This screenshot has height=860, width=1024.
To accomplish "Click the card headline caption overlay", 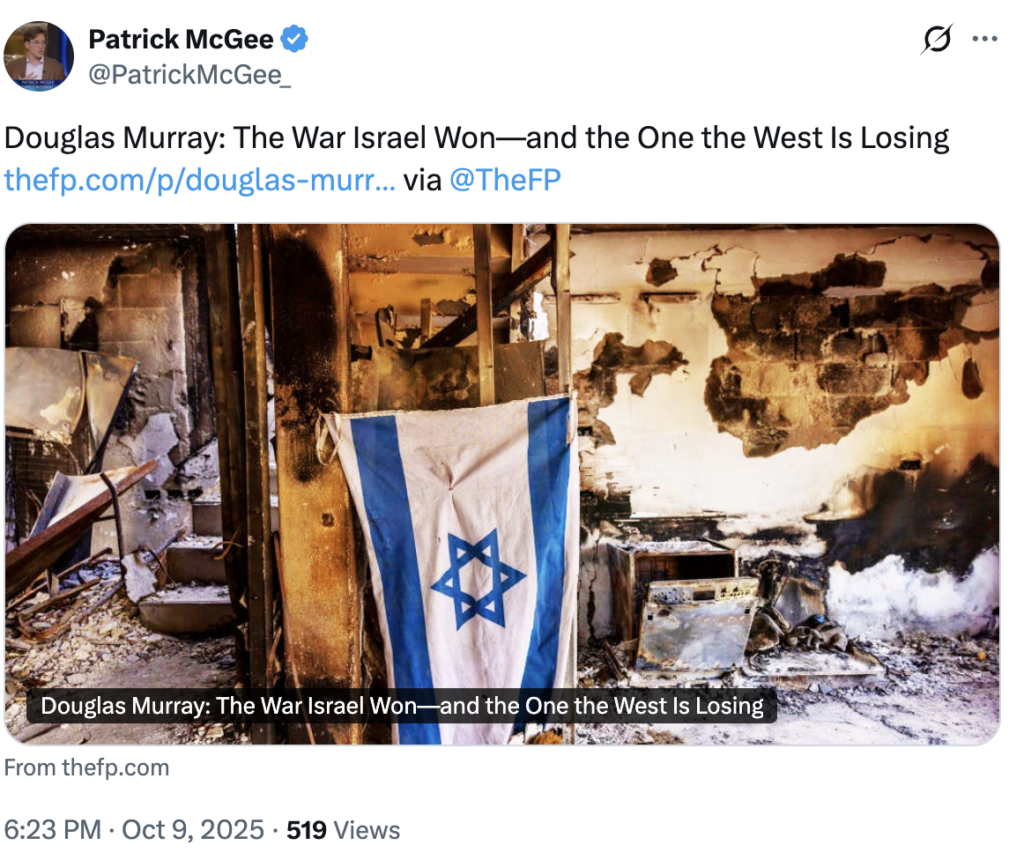I will tap(402, 706).
